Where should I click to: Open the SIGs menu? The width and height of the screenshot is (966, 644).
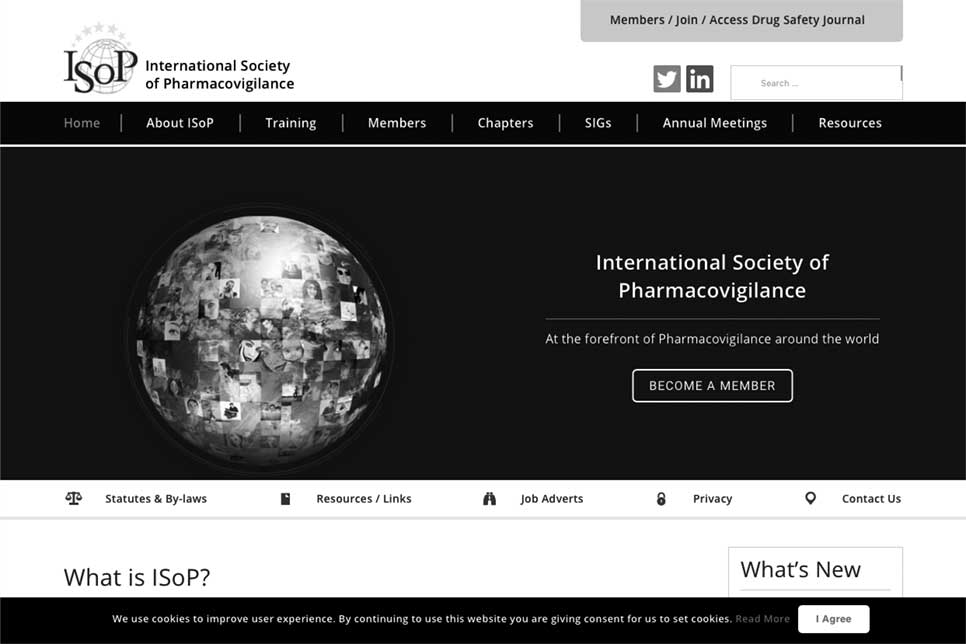tap(598, 123)
